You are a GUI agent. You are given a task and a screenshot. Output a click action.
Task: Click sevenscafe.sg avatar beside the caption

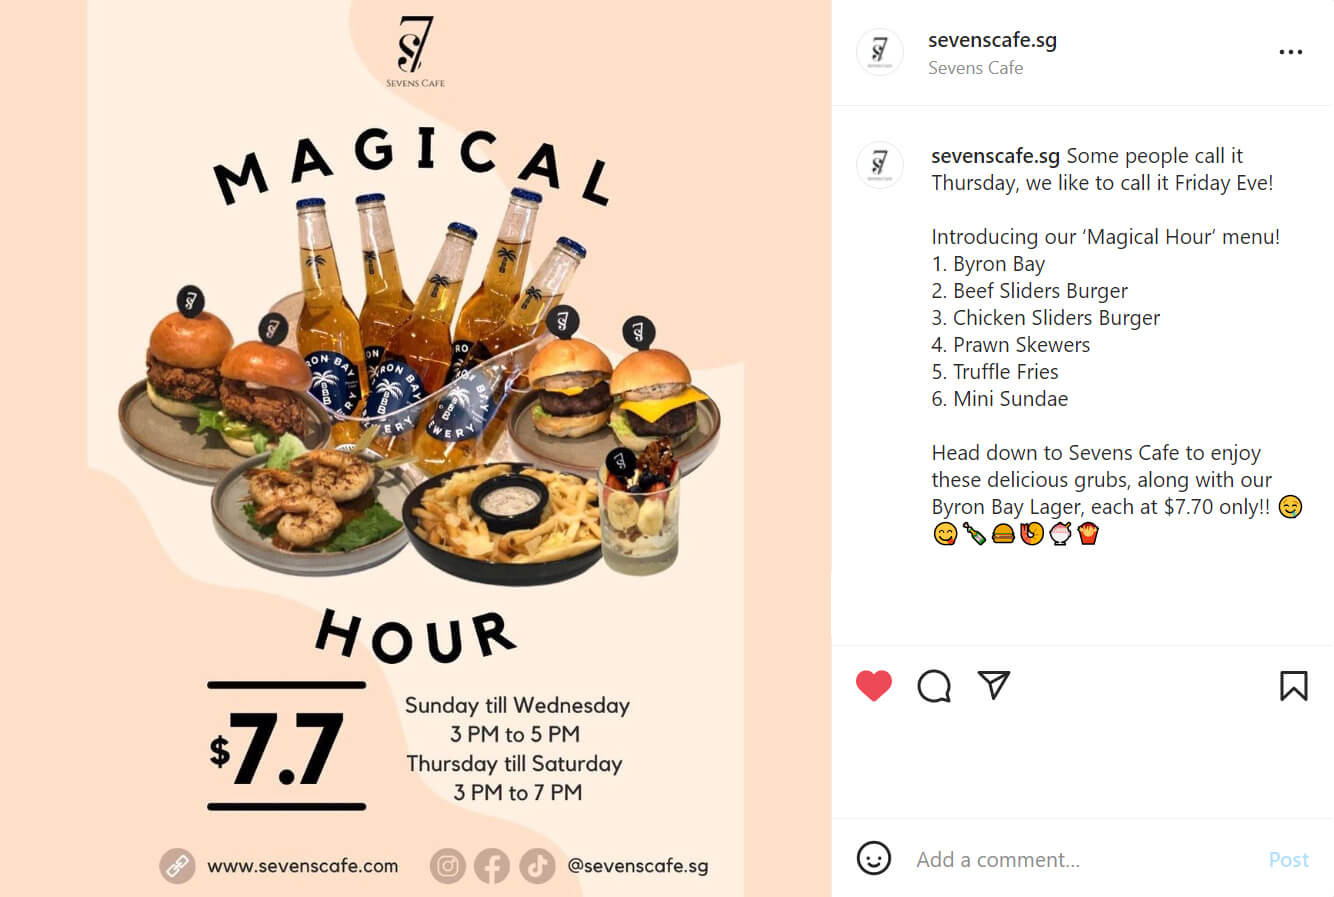880,165
